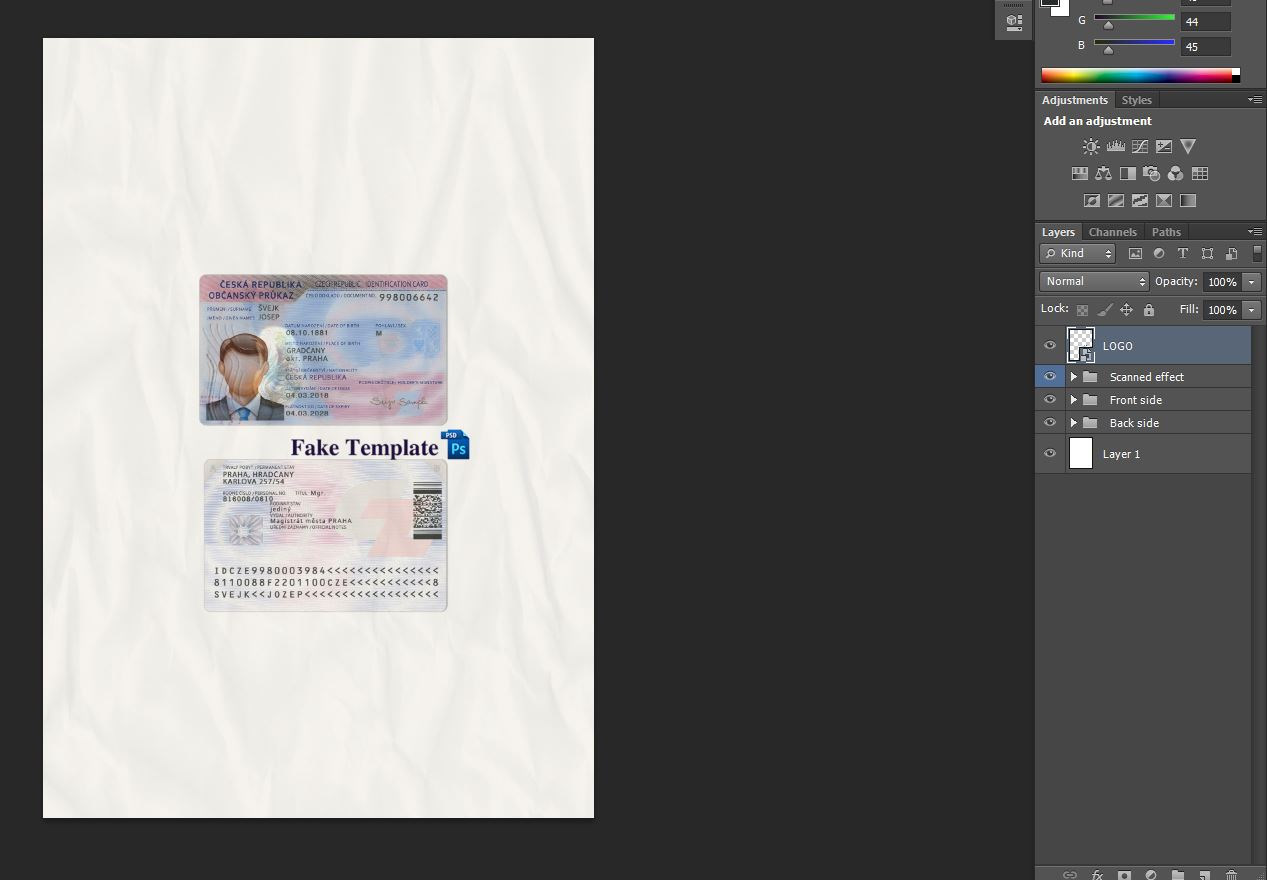Hide the LOGO layer

[1050, 346]
